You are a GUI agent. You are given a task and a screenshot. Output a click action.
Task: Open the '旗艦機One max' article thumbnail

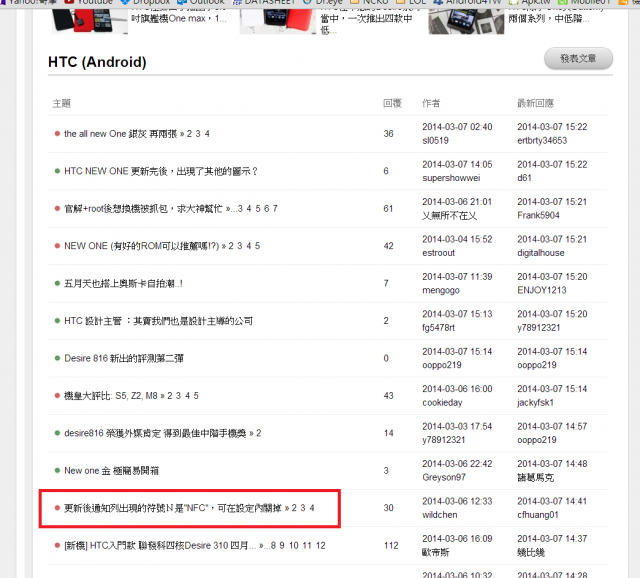pyautogui.click(x=89, y=21)
